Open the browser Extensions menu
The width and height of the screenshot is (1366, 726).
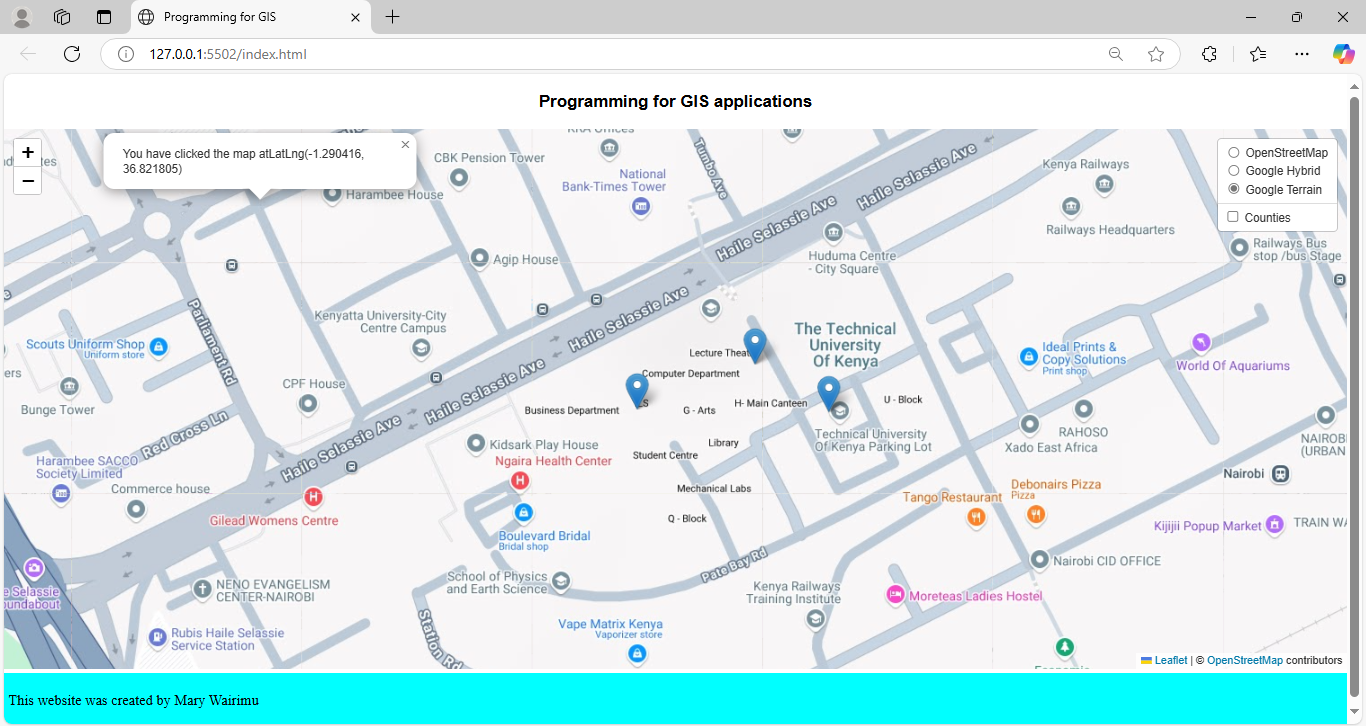click(x=1209, y=54)
